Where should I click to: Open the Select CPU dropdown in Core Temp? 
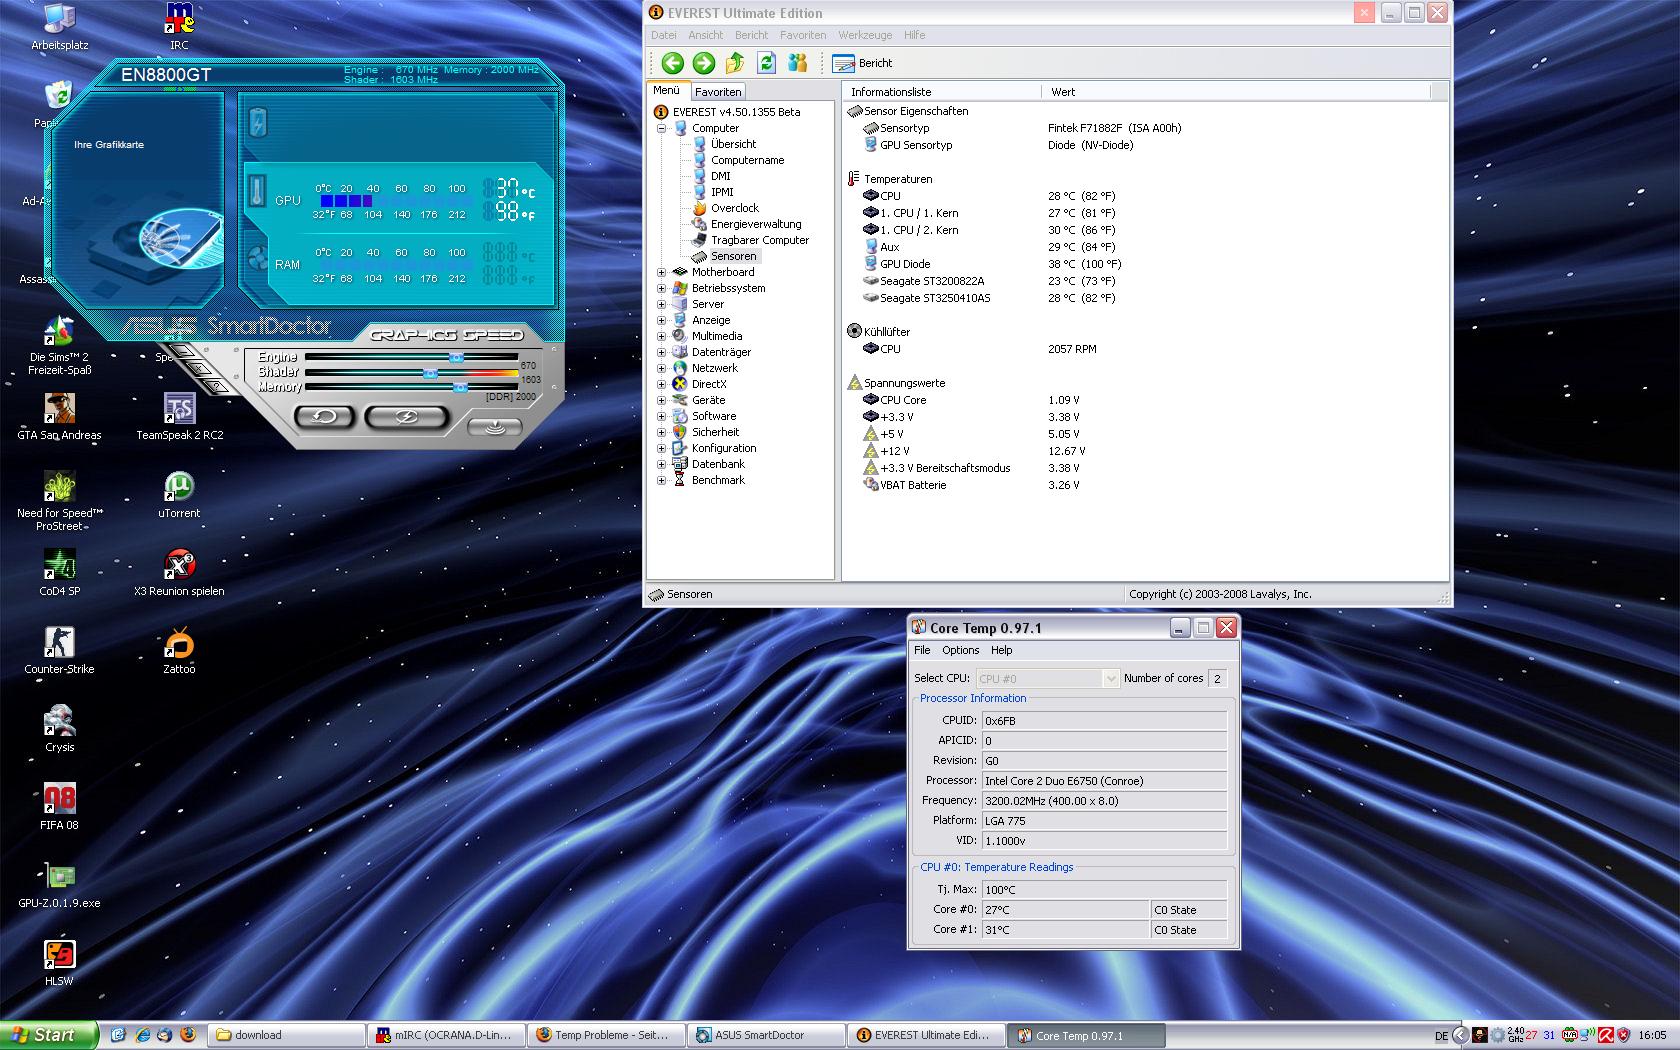pos(1047,678)
